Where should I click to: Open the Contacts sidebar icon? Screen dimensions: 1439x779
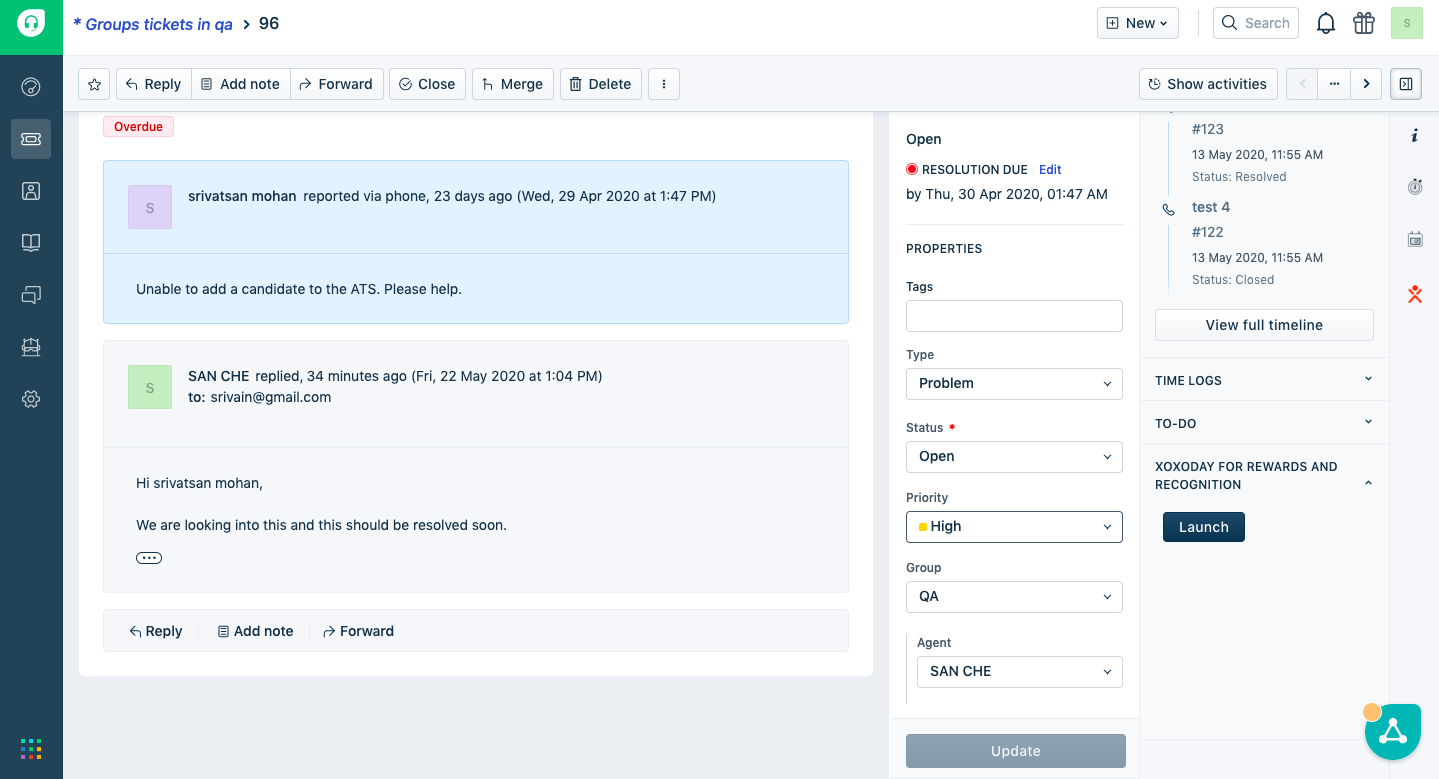[x=31, y=191]
